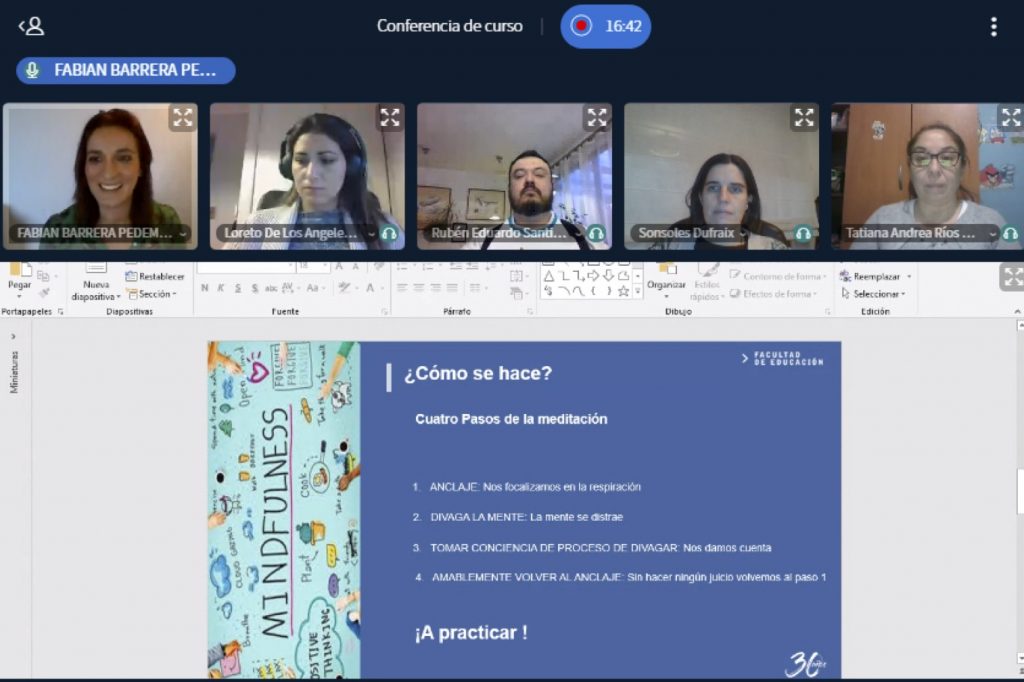Open dropdown next to Tatiana Andrea Ríos name
The image size is (1024, 682).
point(993,233)
